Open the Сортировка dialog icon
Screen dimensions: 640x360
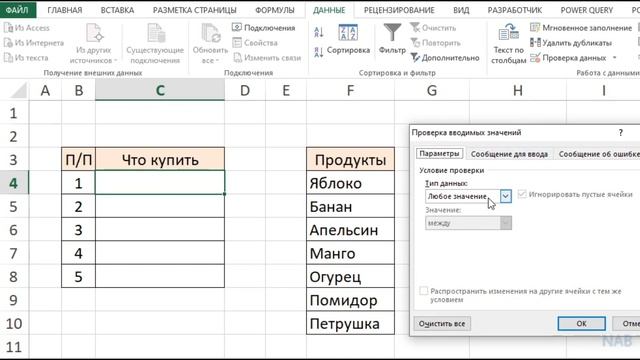348,33
